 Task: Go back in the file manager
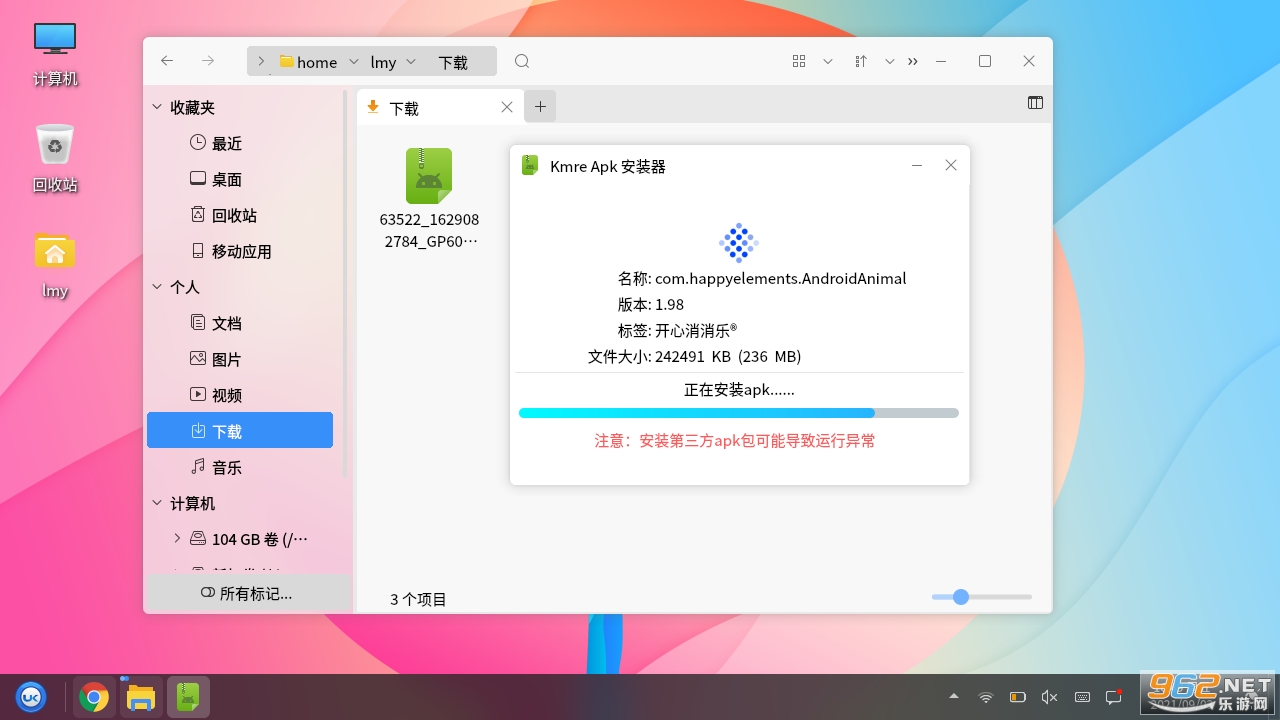167,61
